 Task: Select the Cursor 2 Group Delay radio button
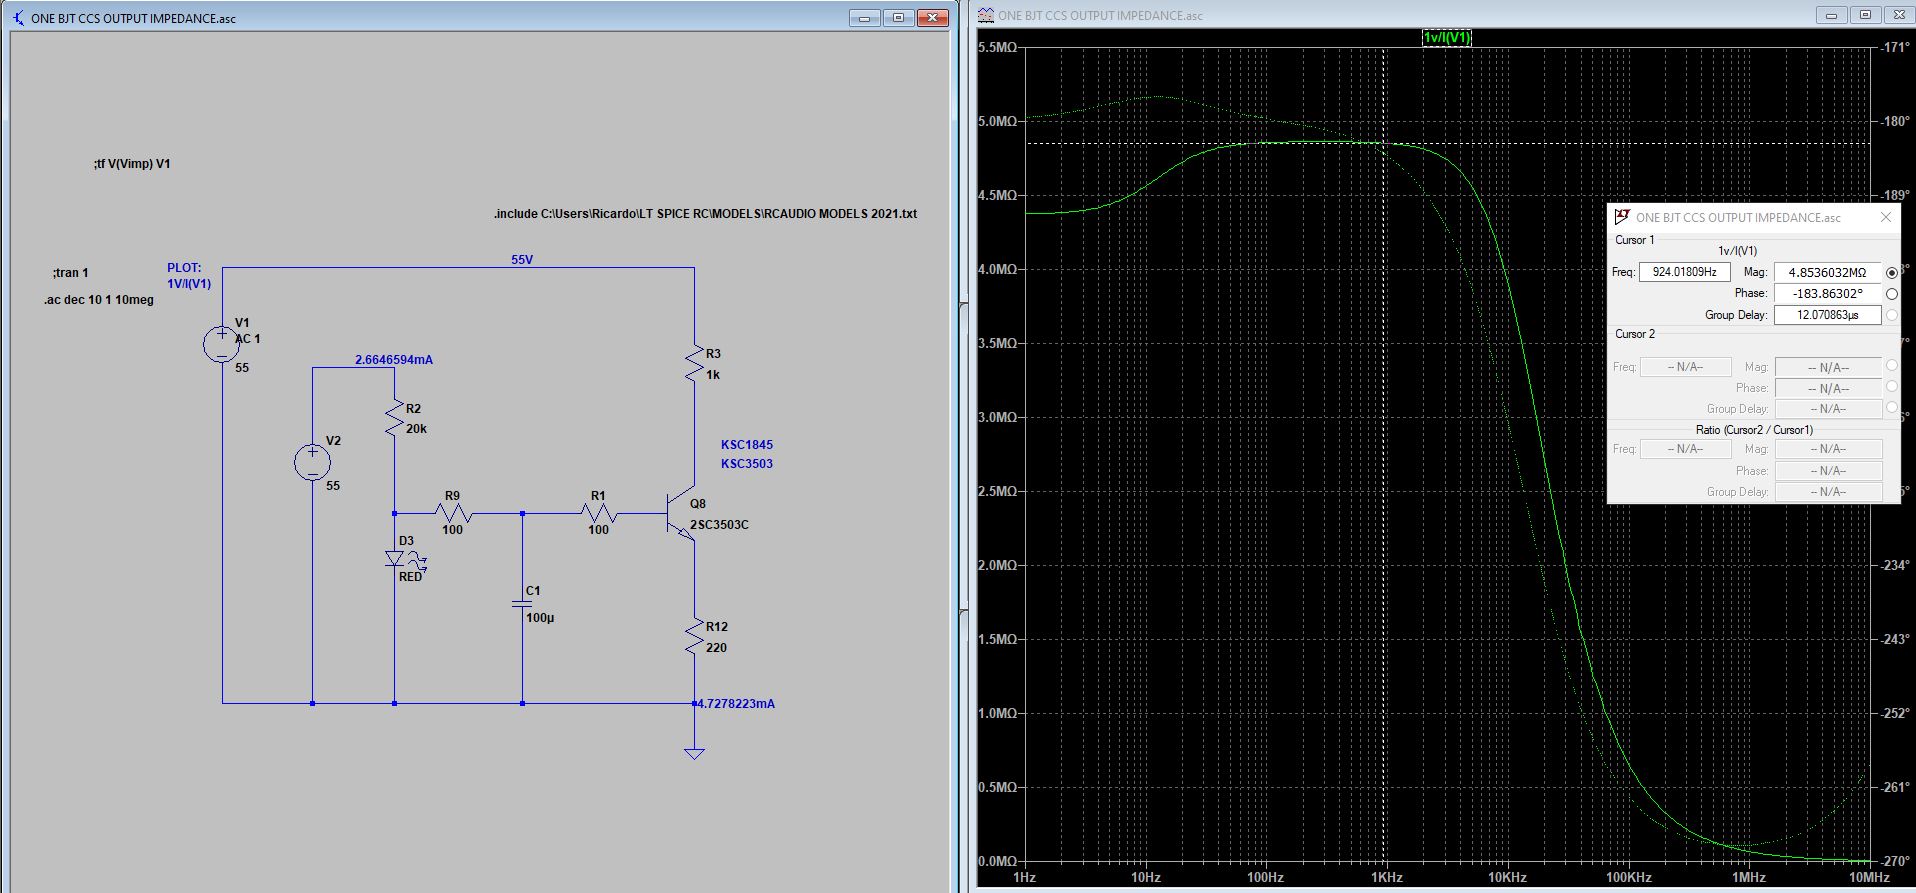(1891, 408)
